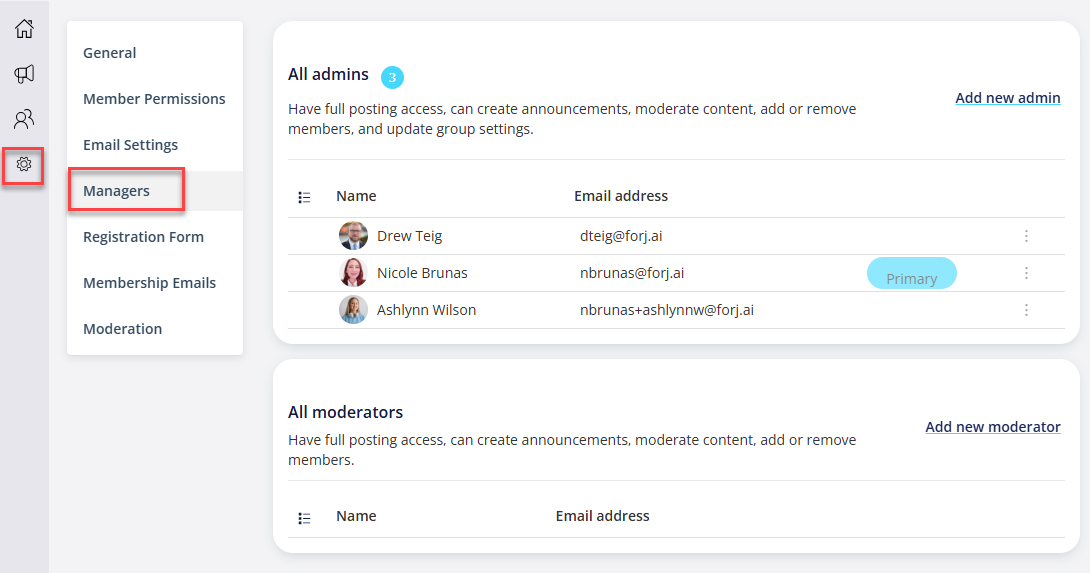Image resolution: width=1090 pixels, height=573 pixels.
Task: Click the admin count badge showing 3
Action: pos(392,77)
